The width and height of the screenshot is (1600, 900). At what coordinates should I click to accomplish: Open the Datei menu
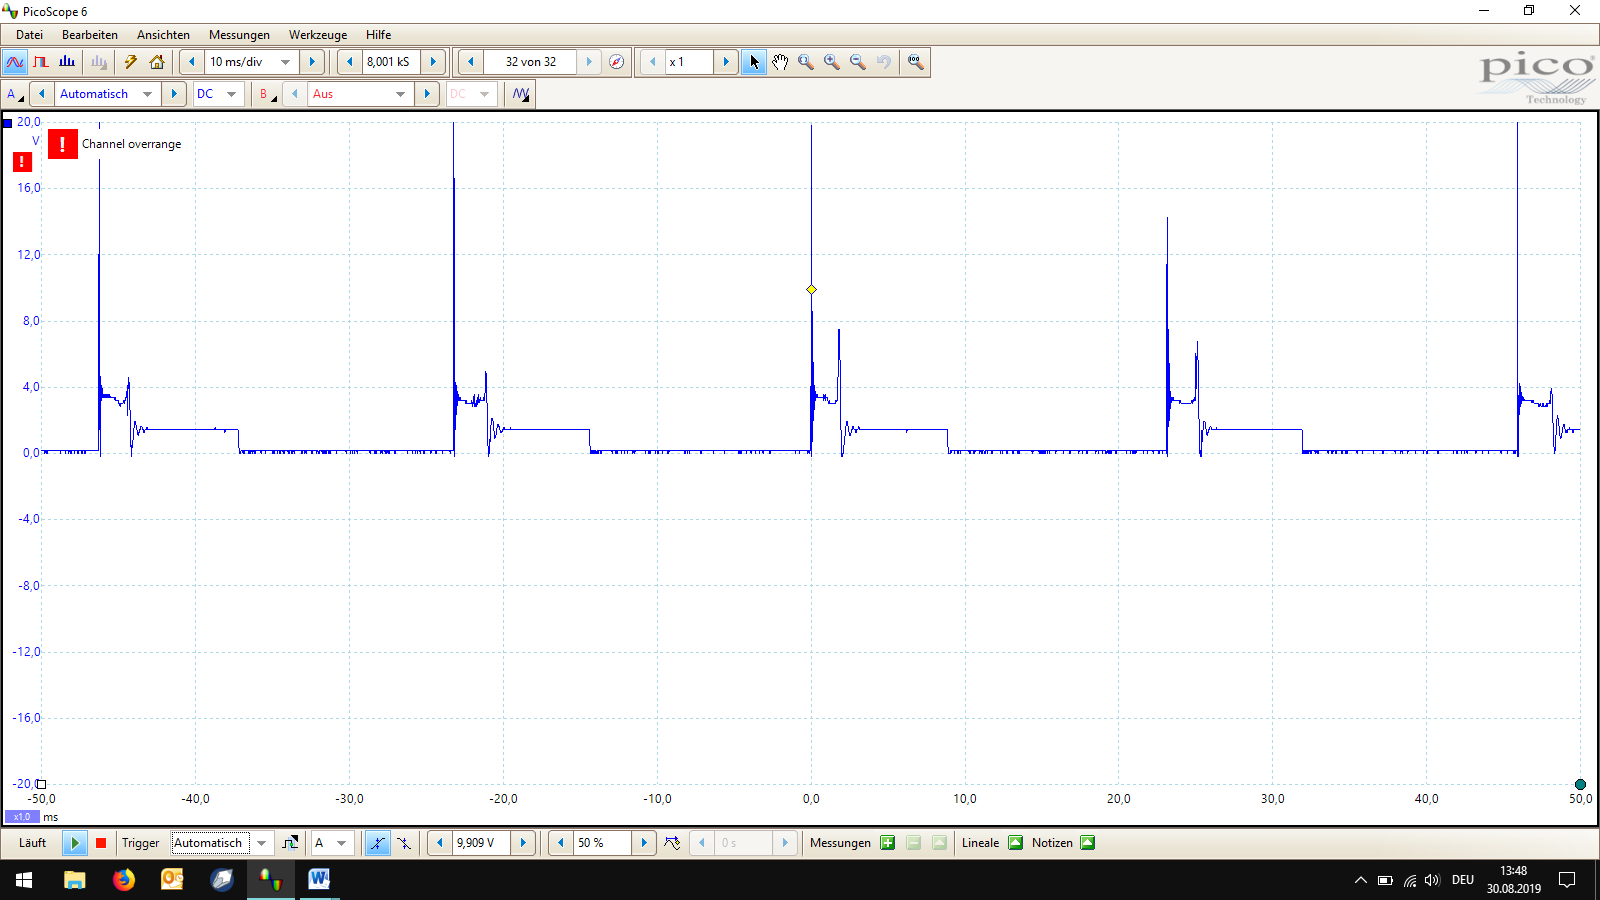pyautogui.click(x=29, y=35)
